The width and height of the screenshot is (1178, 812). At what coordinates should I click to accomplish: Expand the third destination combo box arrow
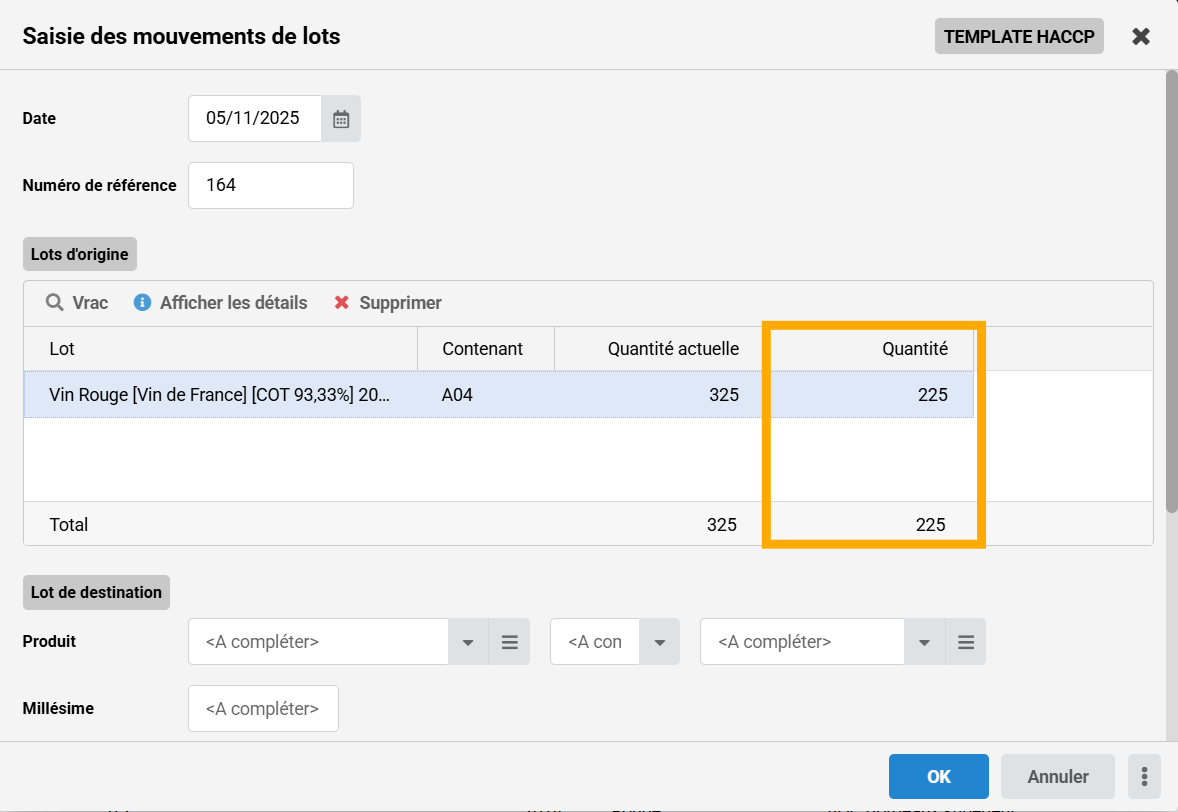point(925,642)
